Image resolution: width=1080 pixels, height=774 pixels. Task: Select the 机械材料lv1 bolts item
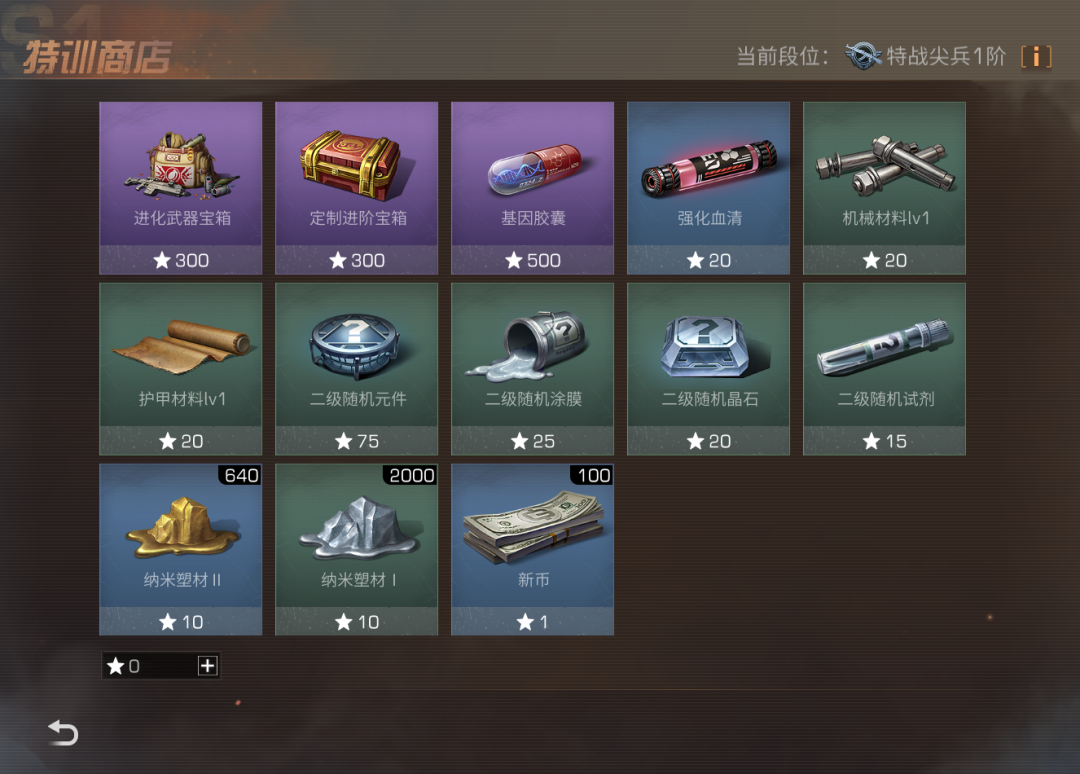pyautogui.click(x=884, y=188)
